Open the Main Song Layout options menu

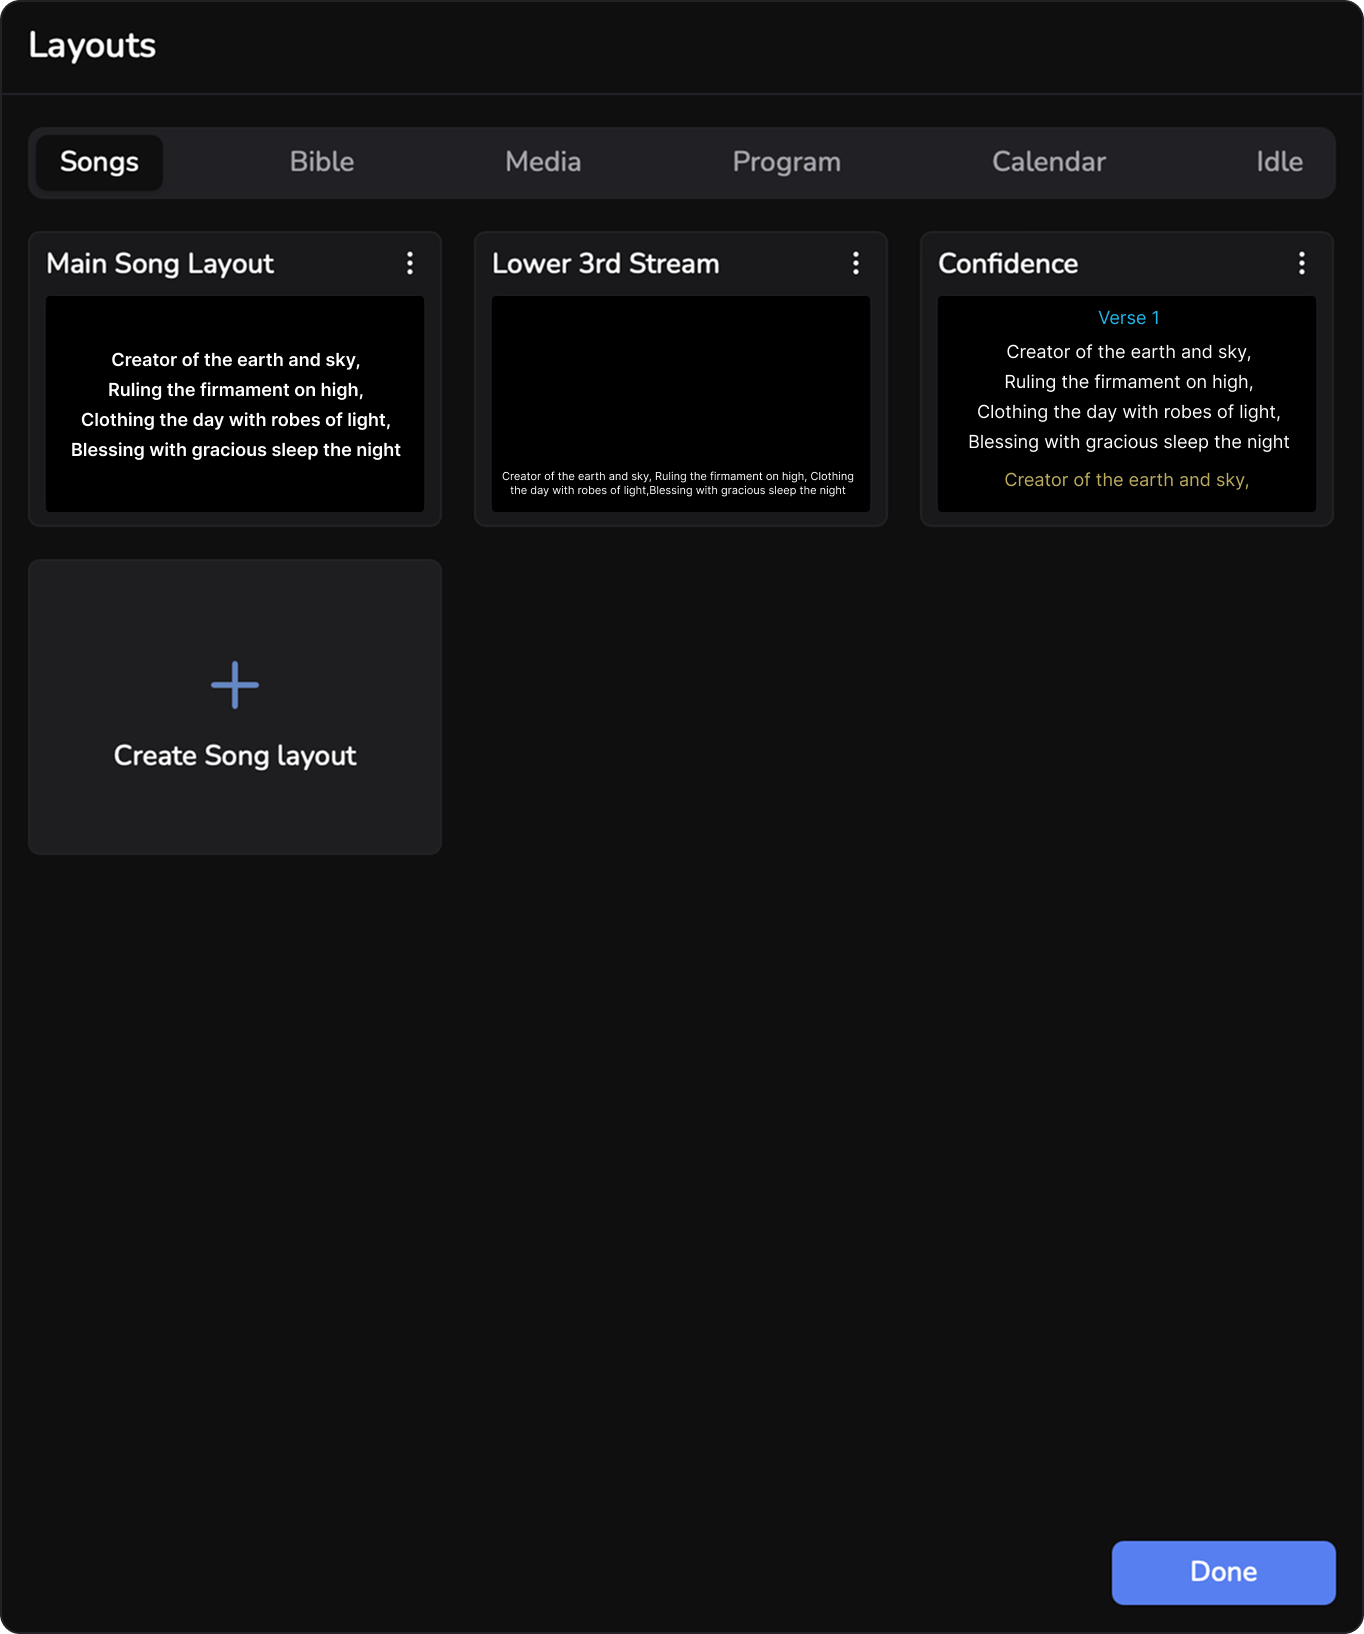410,263
